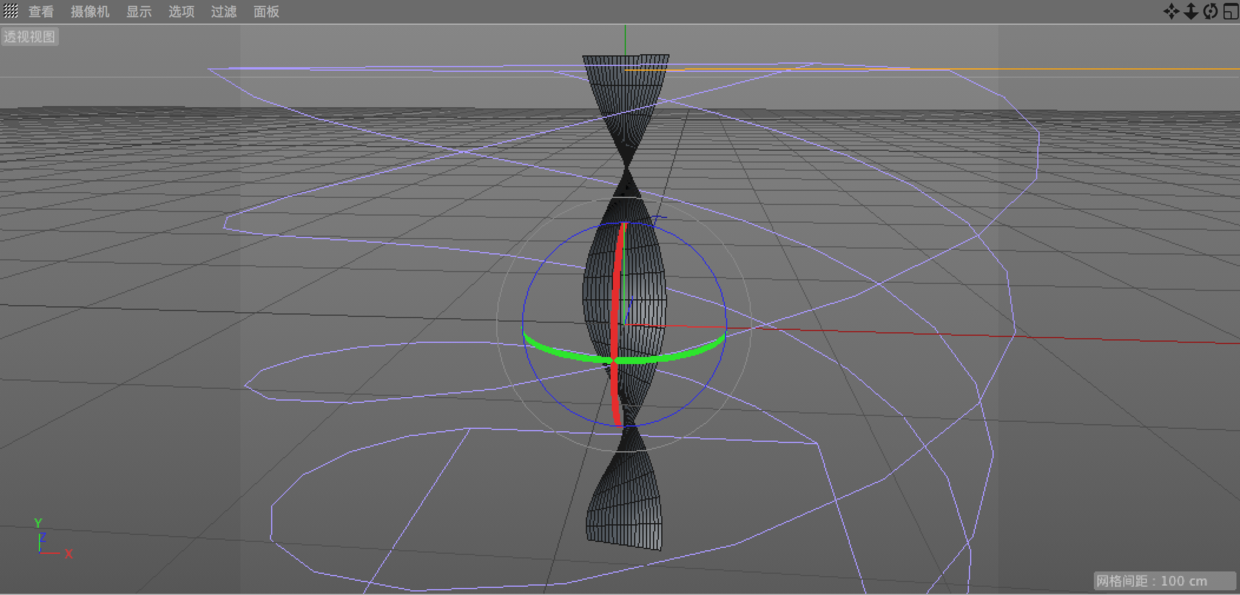Open the 摄像机 (Camera) menu
The image size is (1240, 595).
(x=90, y=12)
